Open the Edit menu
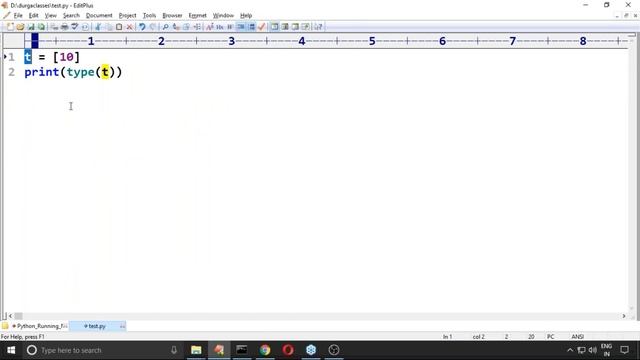The height and width of the screenshot is (360, 640). tap(33, 16)
